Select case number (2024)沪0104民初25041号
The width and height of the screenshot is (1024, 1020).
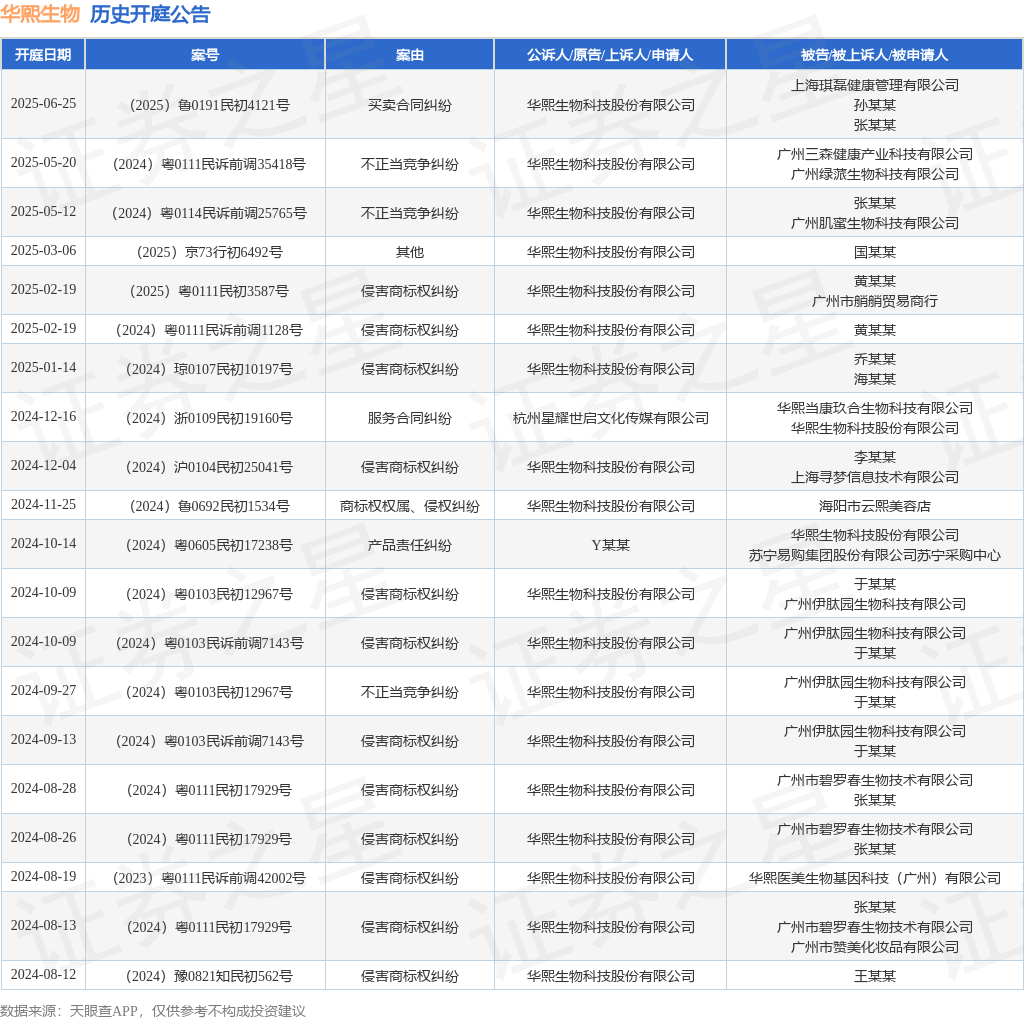click(205, 467)
